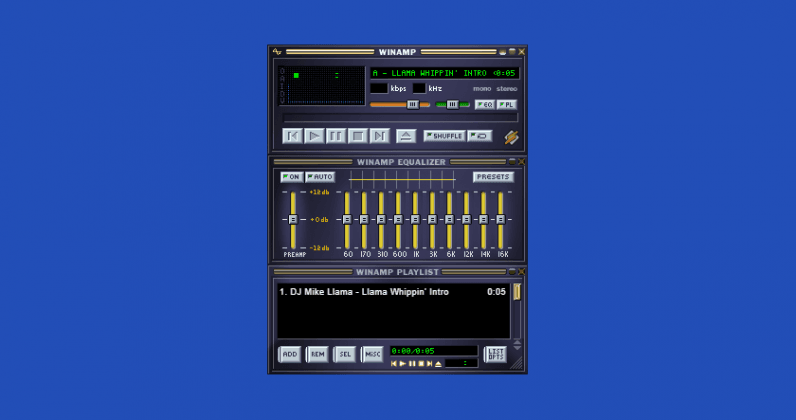Click the -12 db equalizer label
Image resolution: width=796 pixels, height=420 pixels.
(x=319, y=248)
